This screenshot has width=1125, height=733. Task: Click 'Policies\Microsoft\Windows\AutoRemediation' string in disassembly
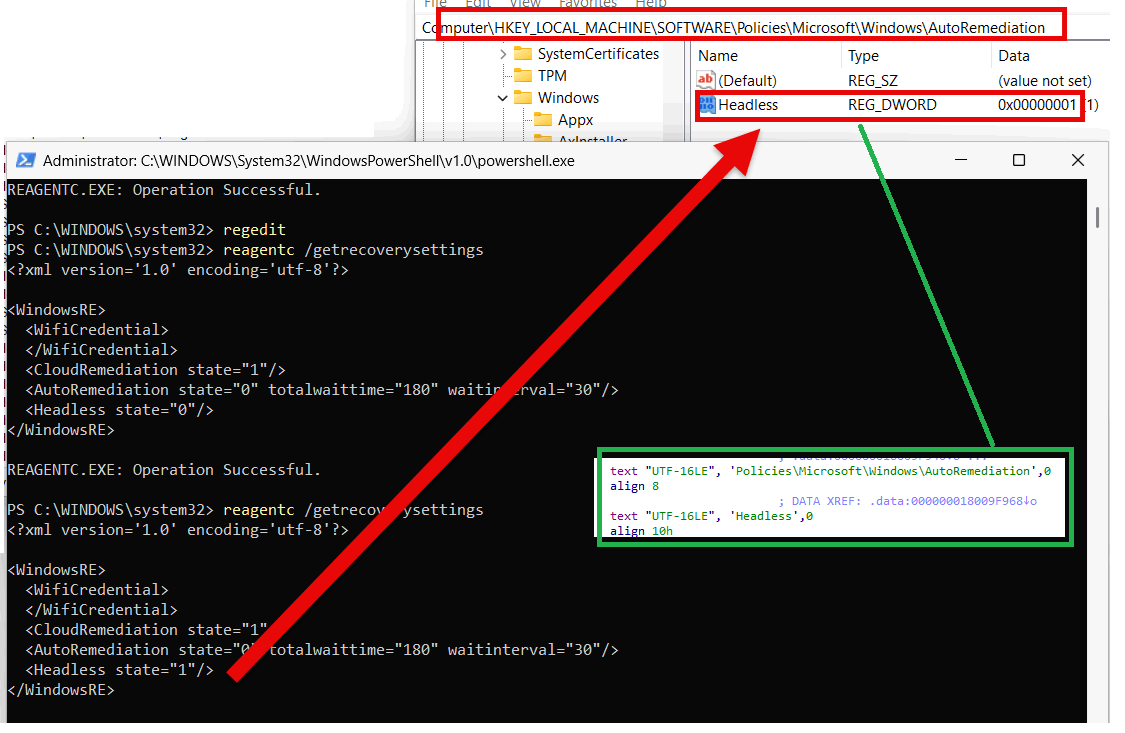coord(882,471)
